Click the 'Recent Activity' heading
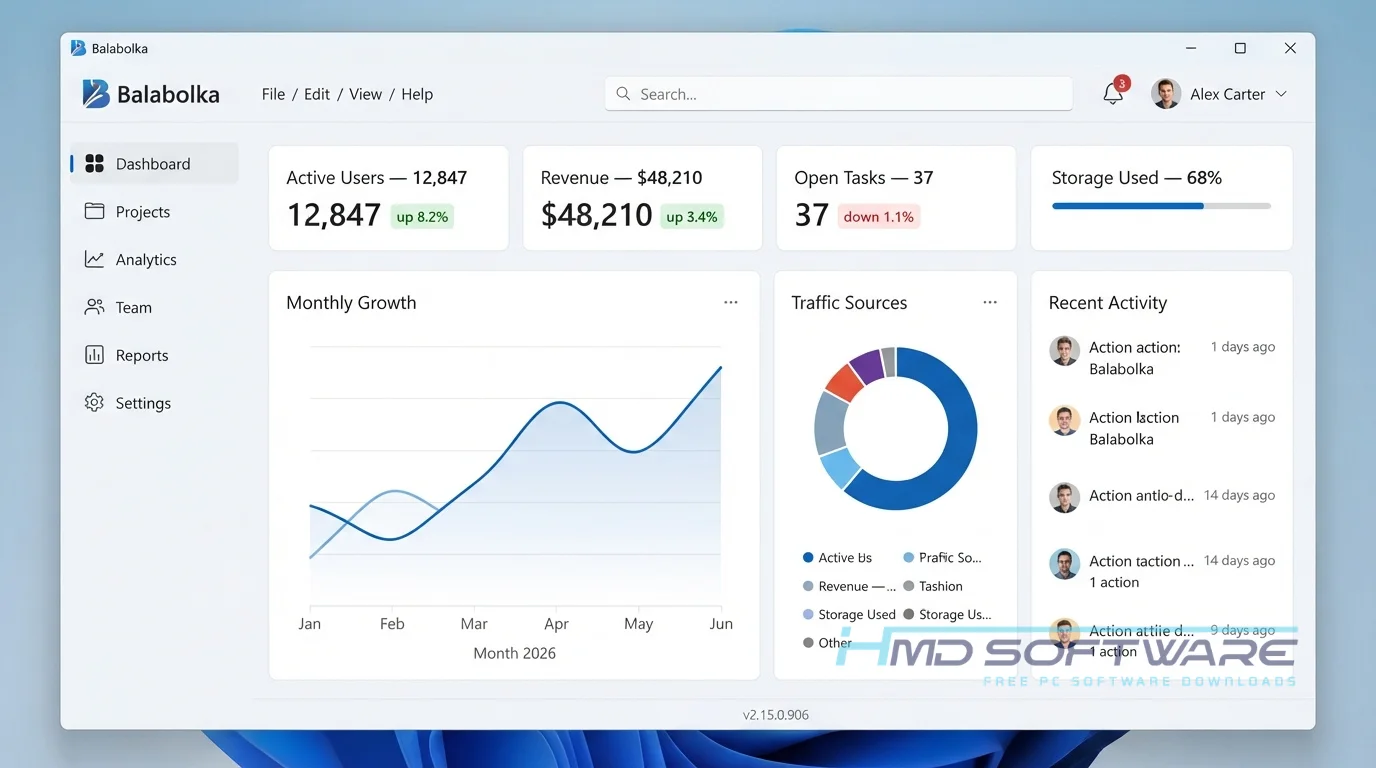Image resolution: width=1376 pixels, height=768 pixels. (x=1108, y=303)
